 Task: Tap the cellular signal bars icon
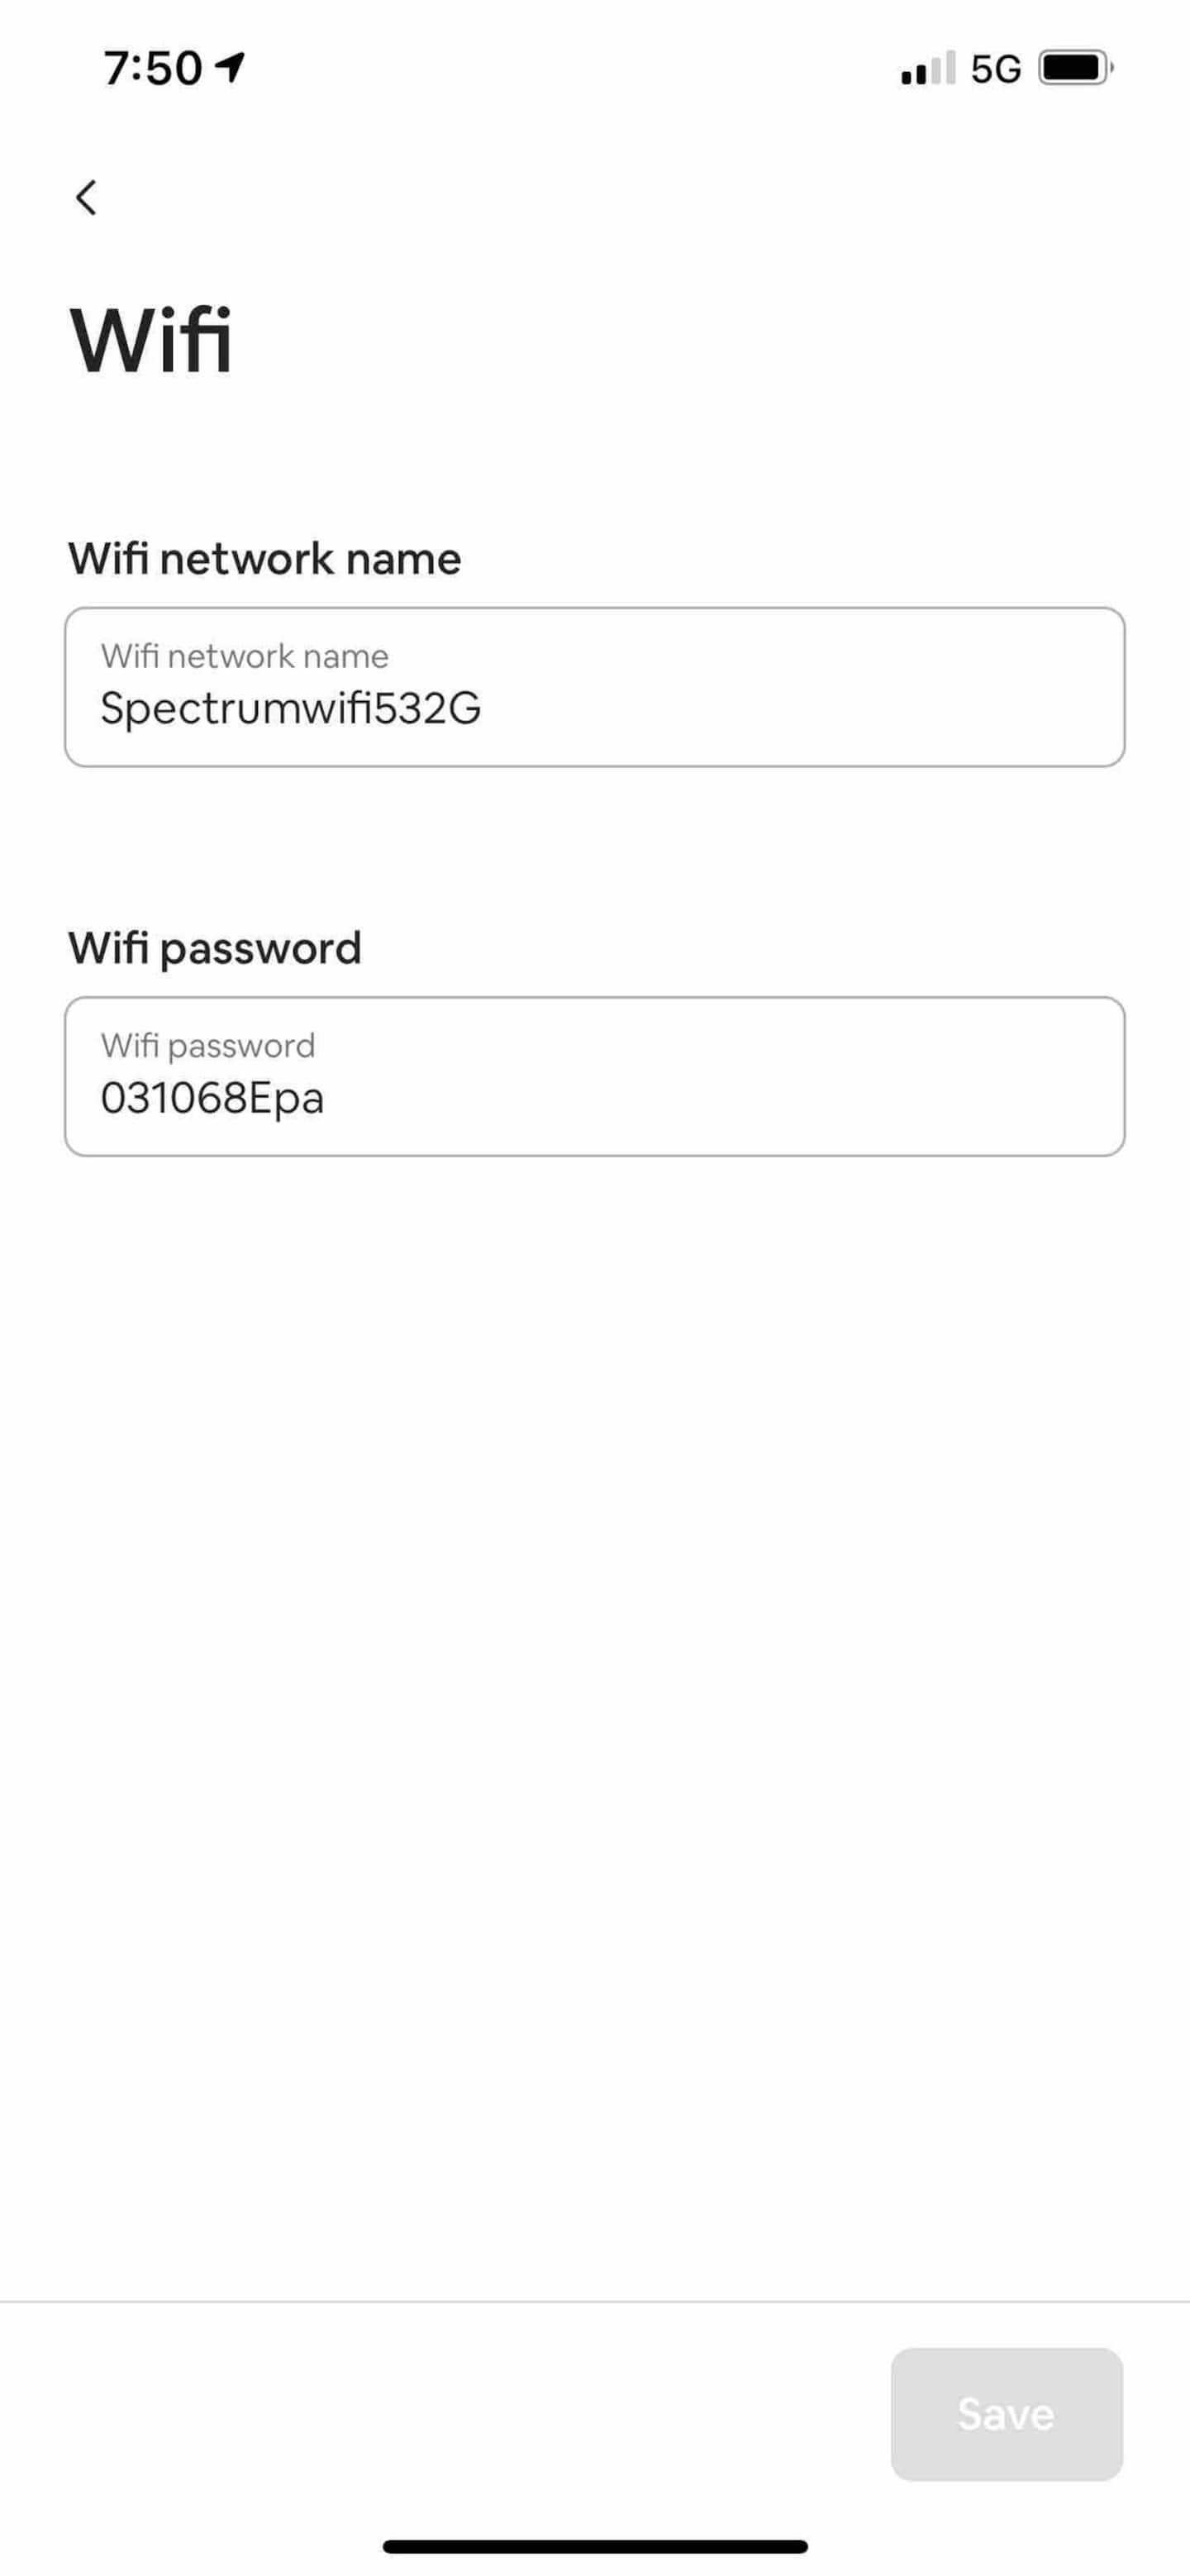928,68
